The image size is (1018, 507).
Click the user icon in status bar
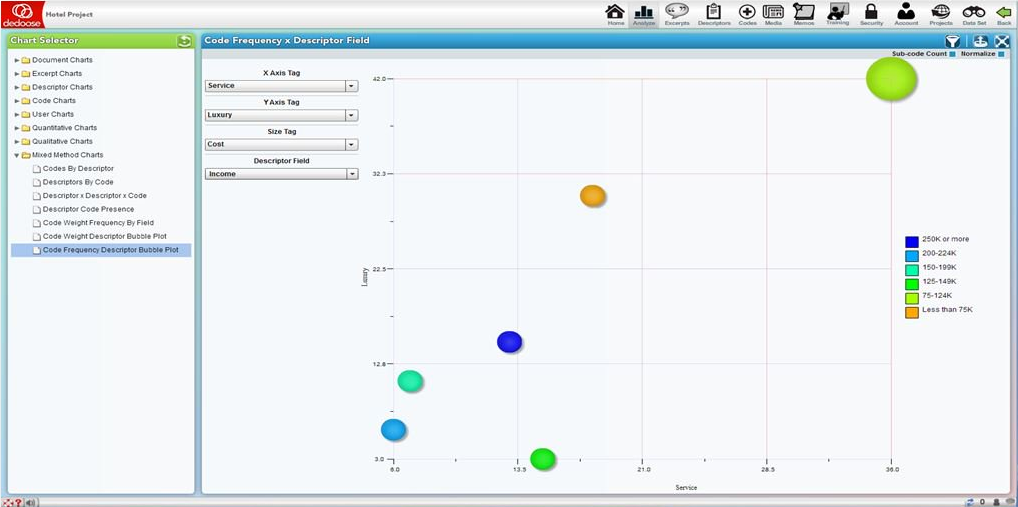click(x=997, y=502)
